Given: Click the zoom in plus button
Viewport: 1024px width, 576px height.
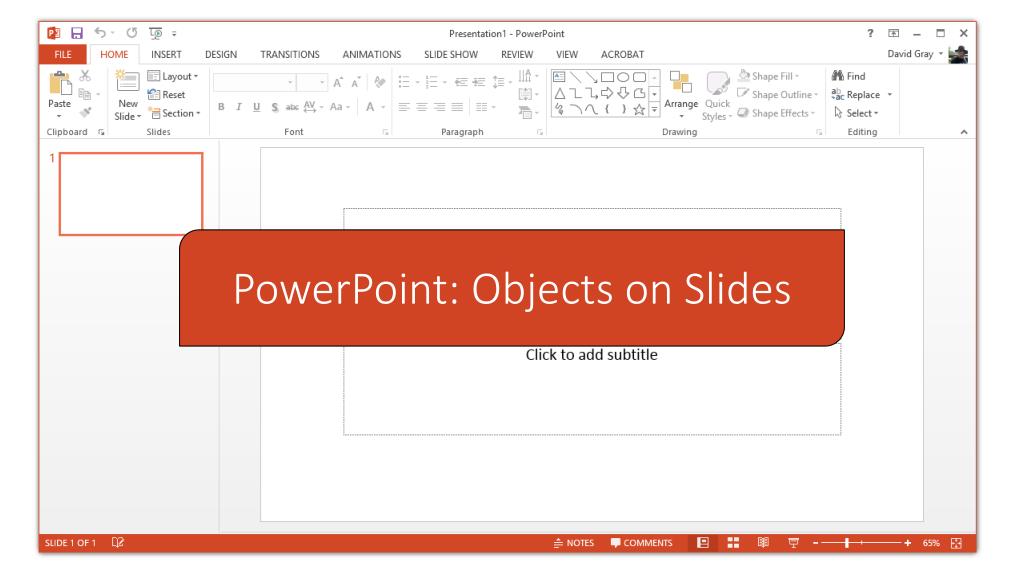Looking at the screenshot, I should pos(907,543).
